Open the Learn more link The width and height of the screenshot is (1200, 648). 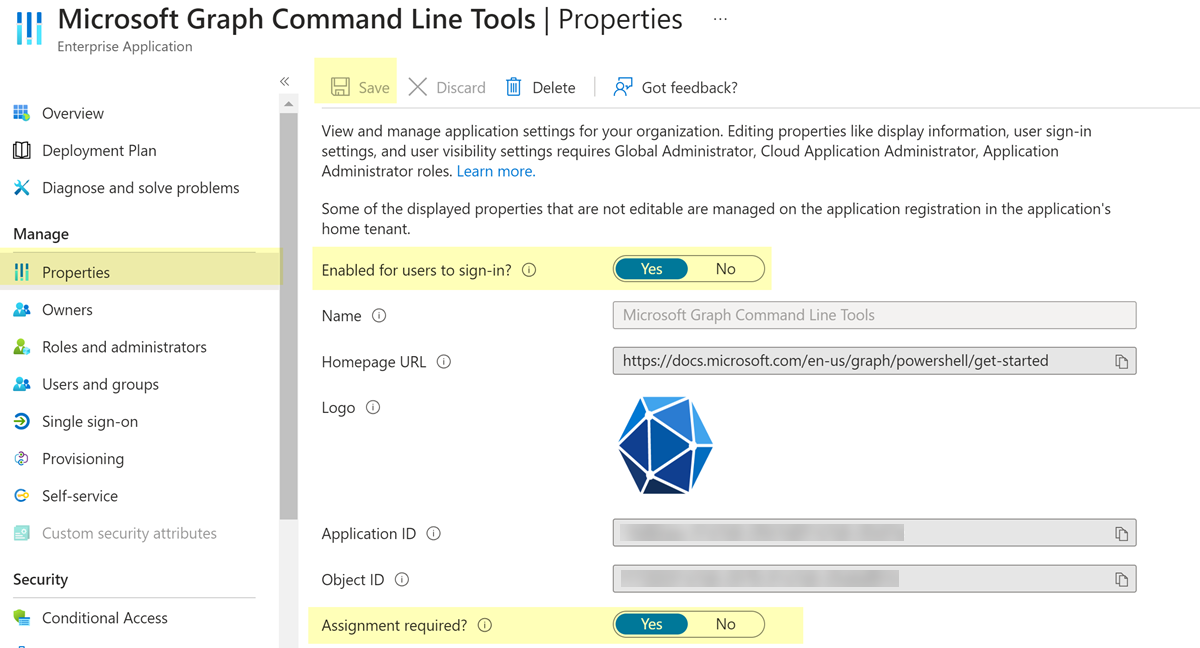[496, 171]
